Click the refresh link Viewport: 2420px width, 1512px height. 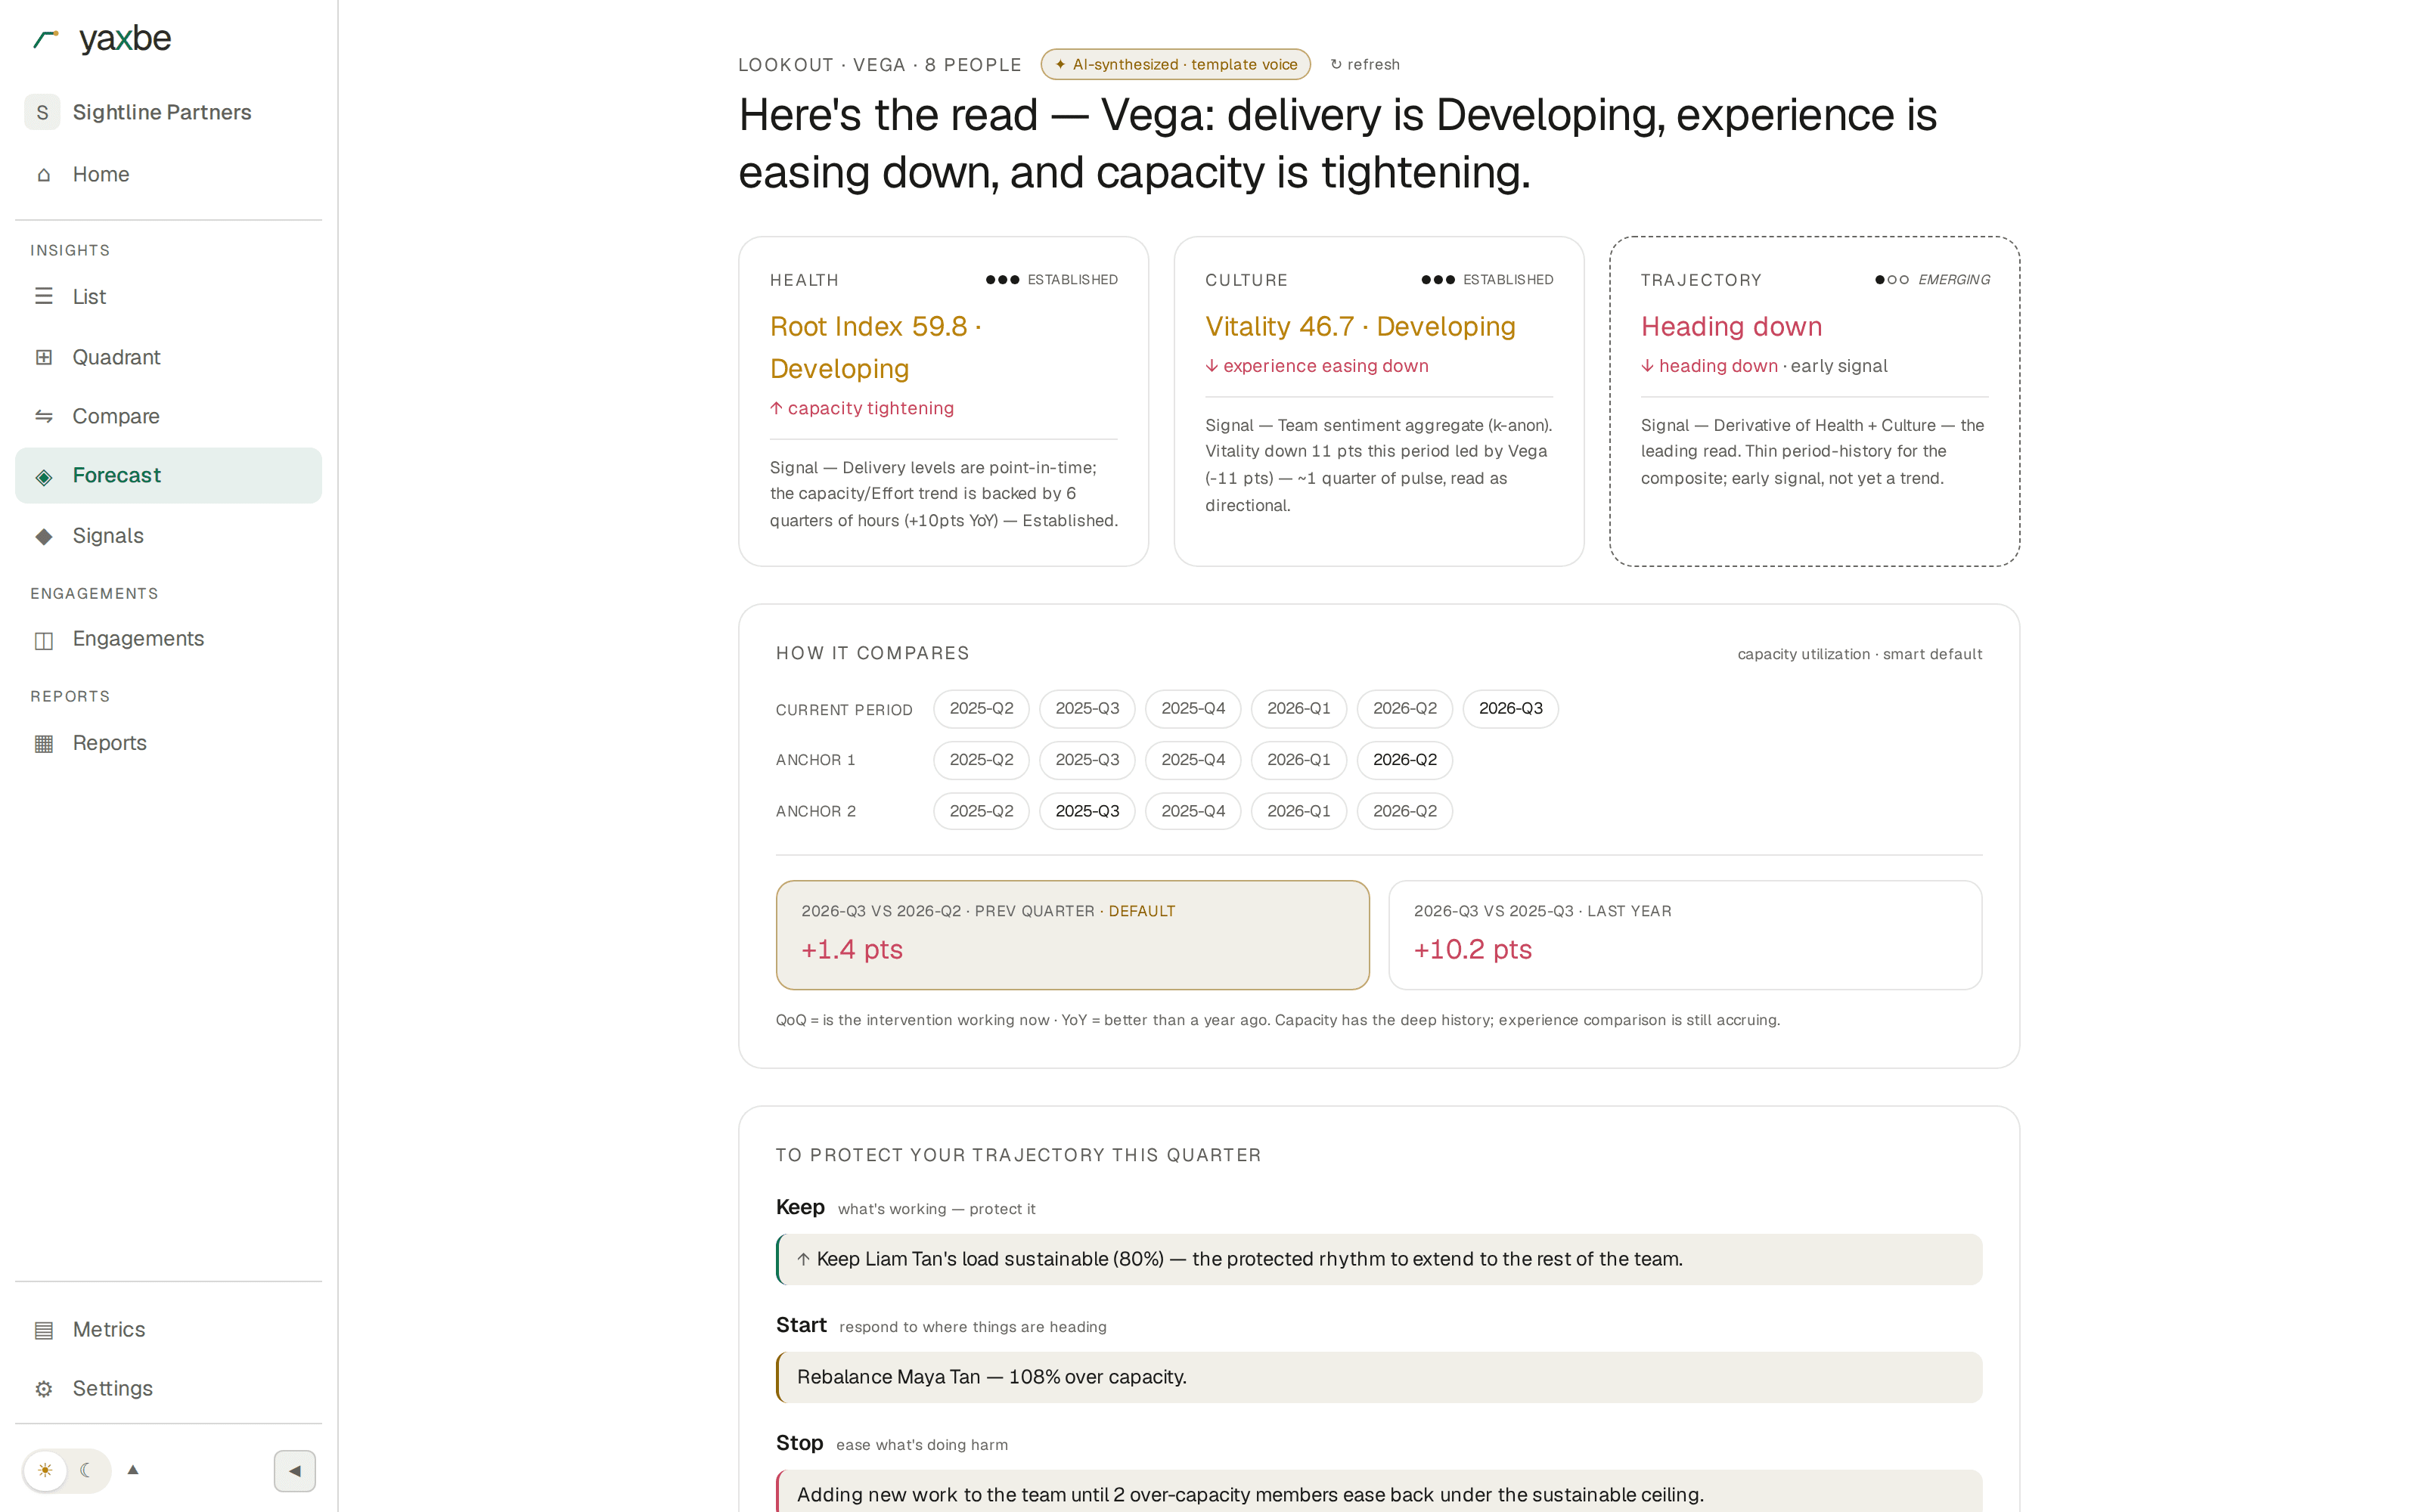(1365, 64)
